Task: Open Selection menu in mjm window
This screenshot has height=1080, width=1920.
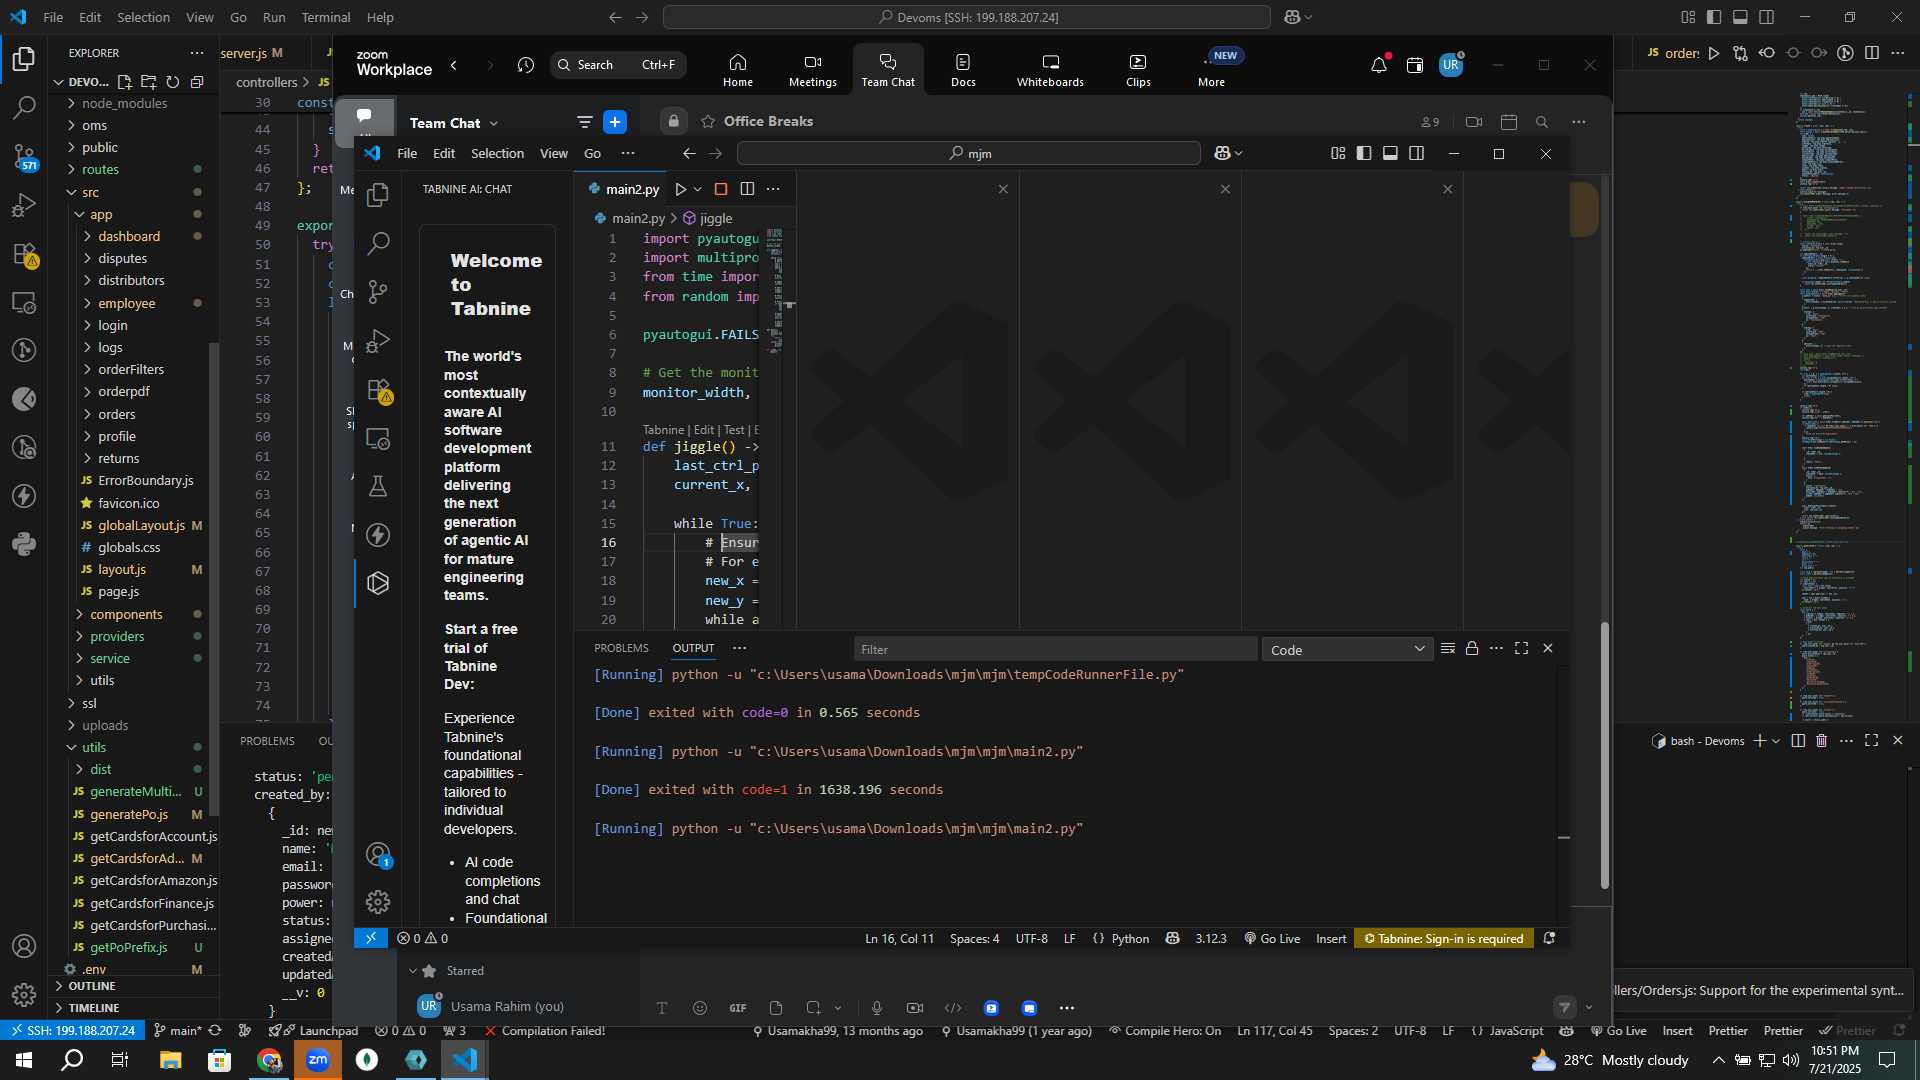Action: click(497, 153)
